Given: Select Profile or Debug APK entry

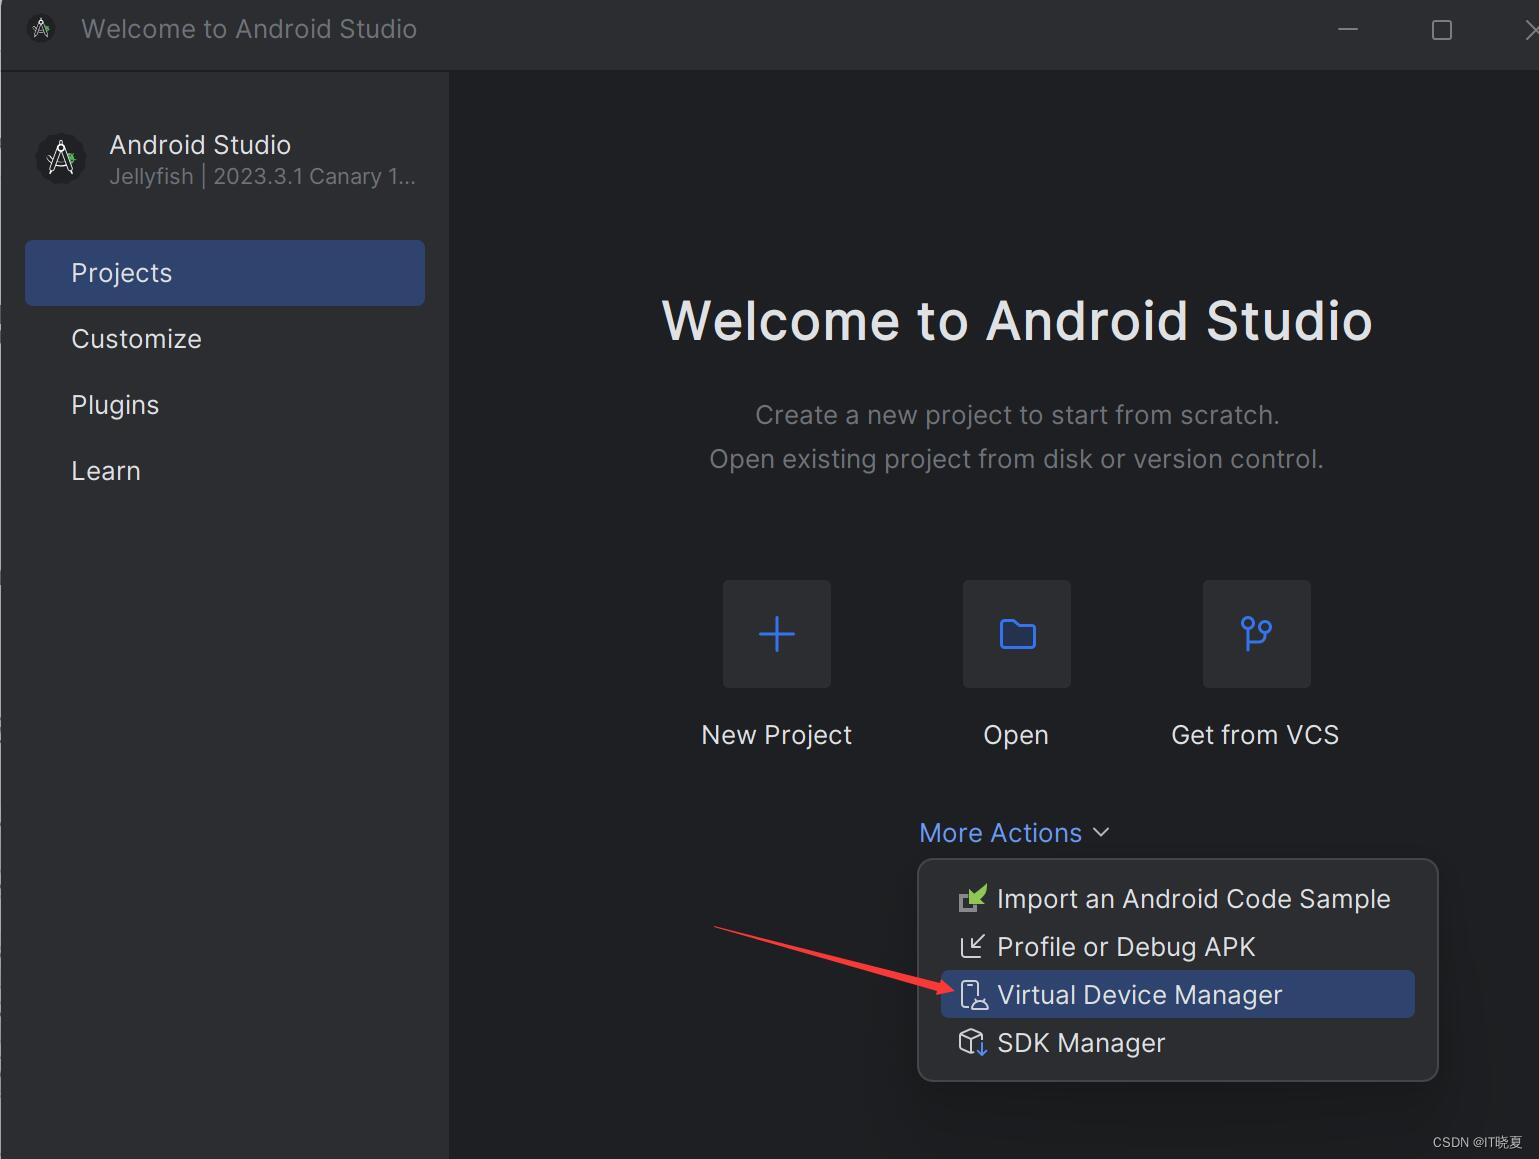Looking at the screenshot, I should click(x=1178, y=946).
